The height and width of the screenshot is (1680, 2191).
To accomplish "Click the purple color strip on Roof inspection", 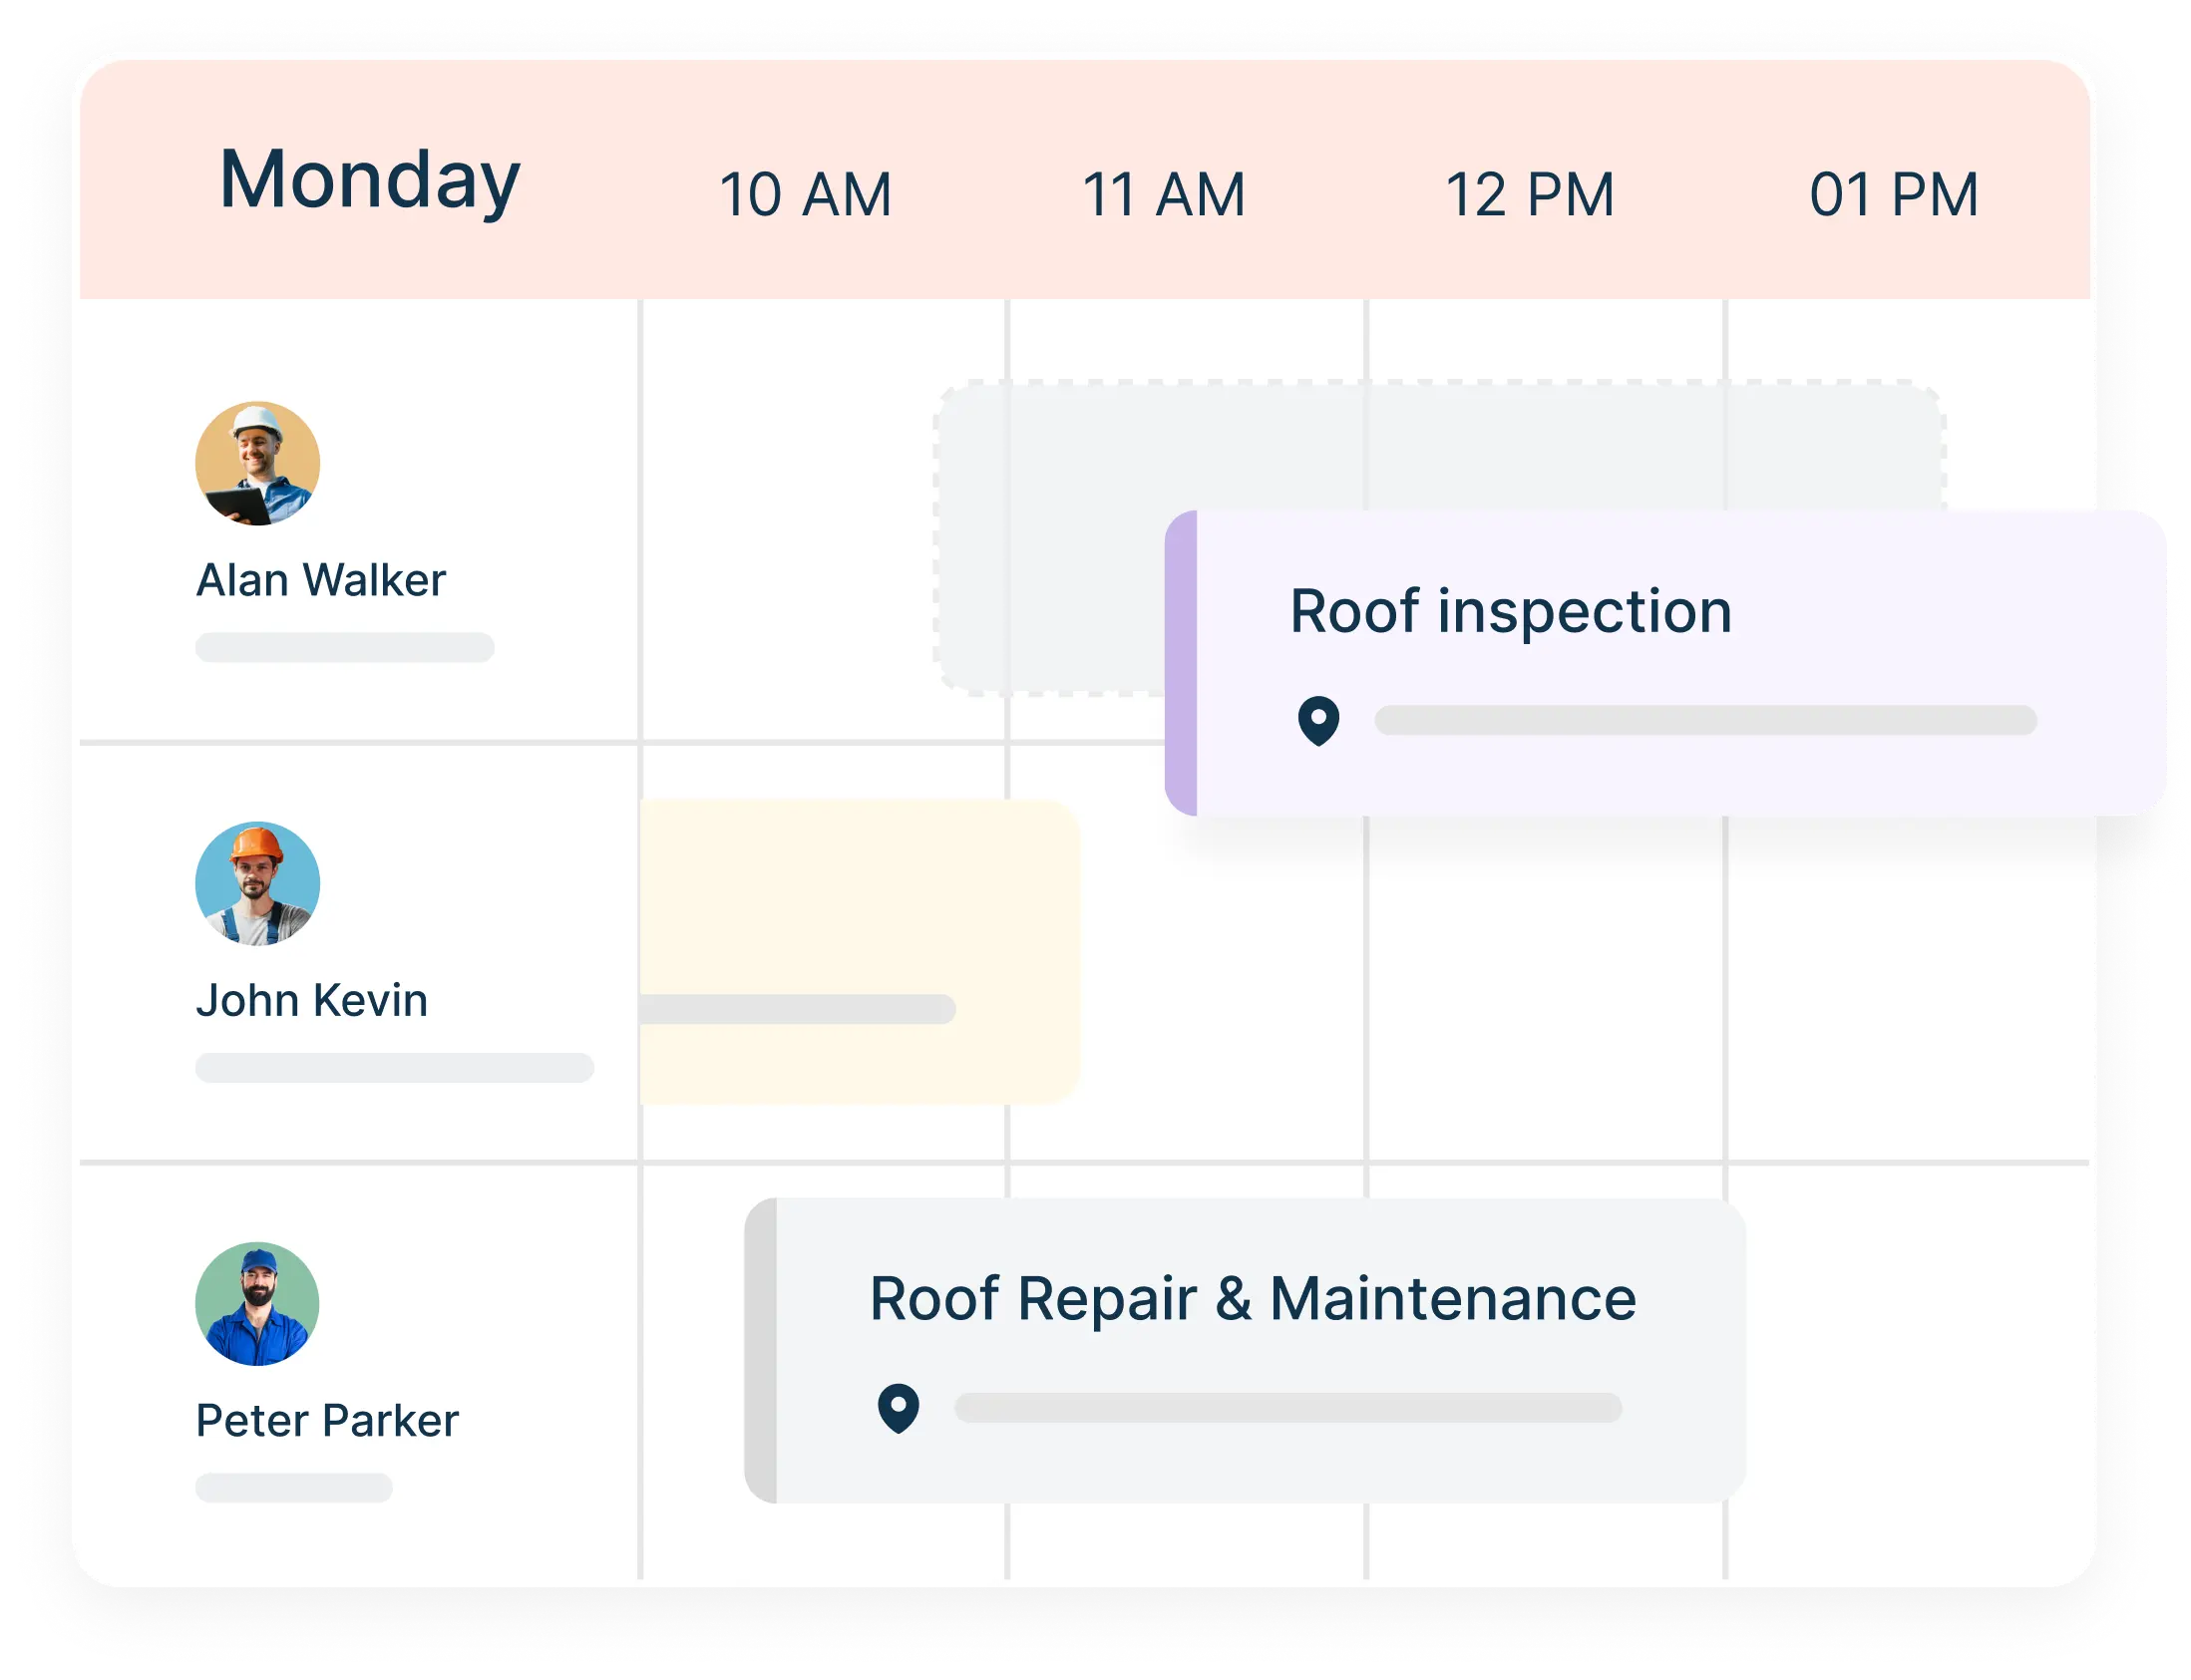I will click(x=1181, y=663).
